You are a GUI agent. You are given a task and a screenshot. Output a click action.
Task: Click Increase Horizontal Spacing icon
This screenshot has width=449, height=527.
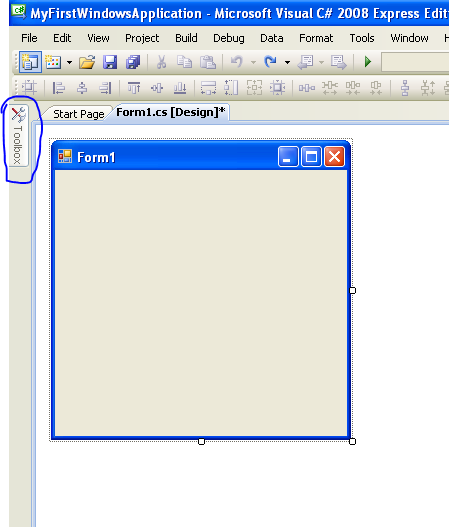click(330, 88)
